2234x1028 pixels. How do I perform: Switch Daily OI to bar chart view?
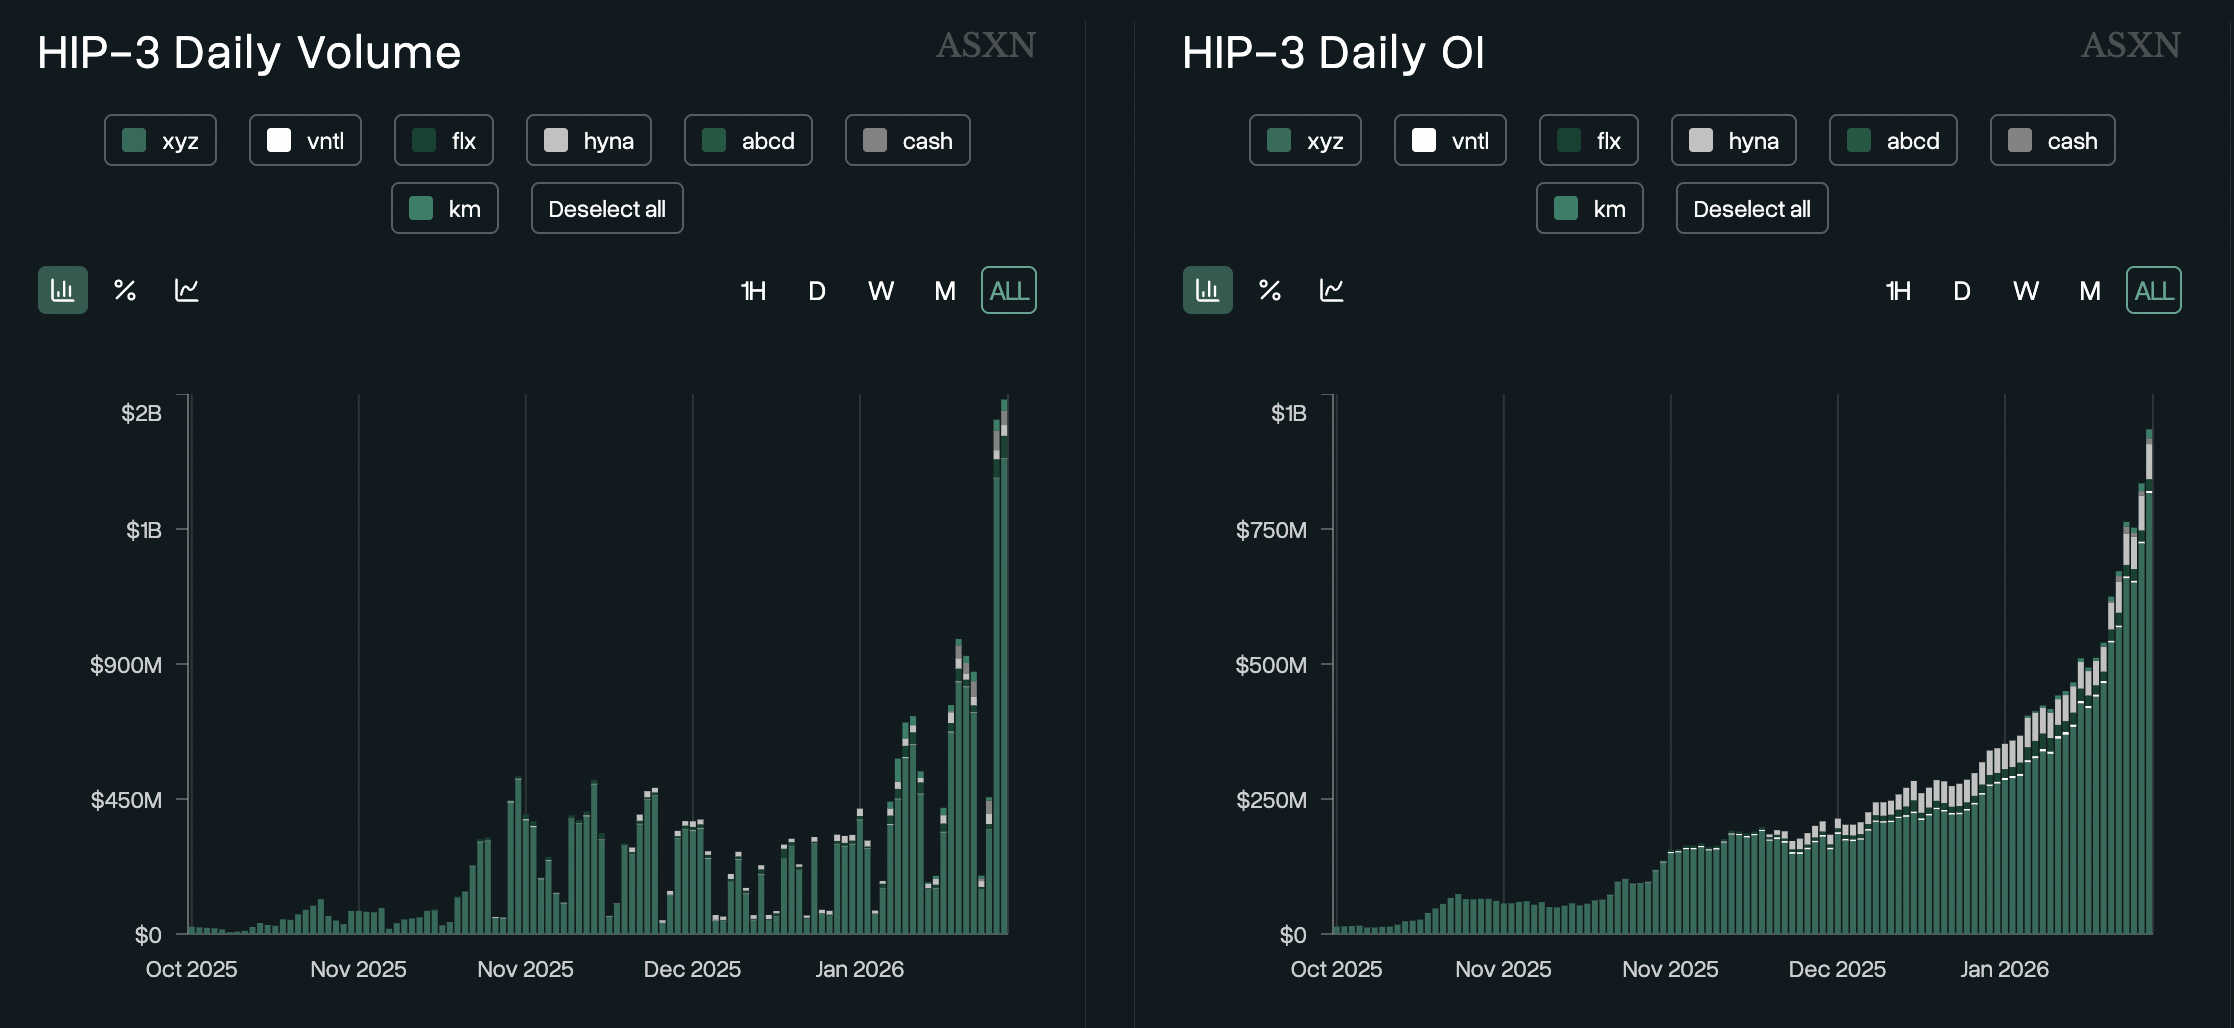[1207, 290]
